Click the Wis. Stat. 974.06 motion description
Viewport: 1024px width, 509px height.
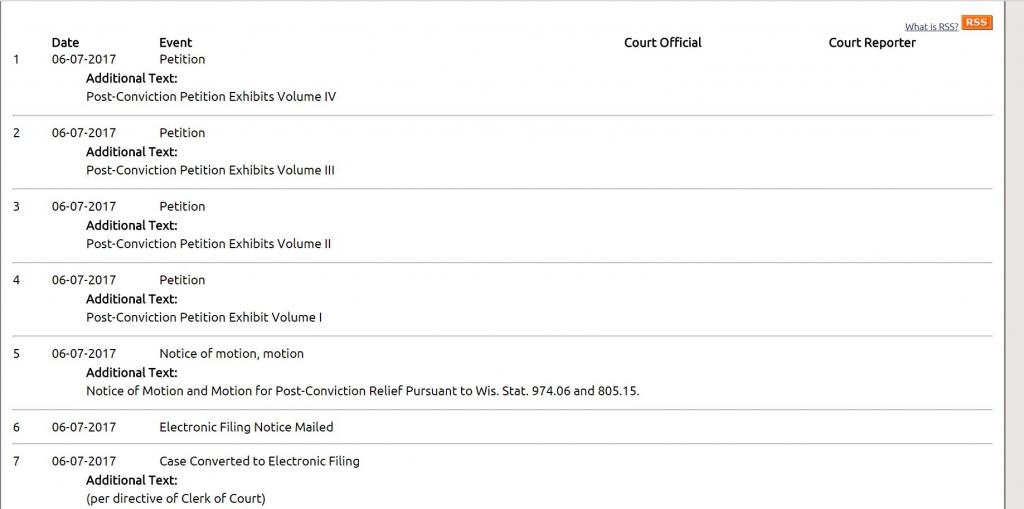point(362,391)
